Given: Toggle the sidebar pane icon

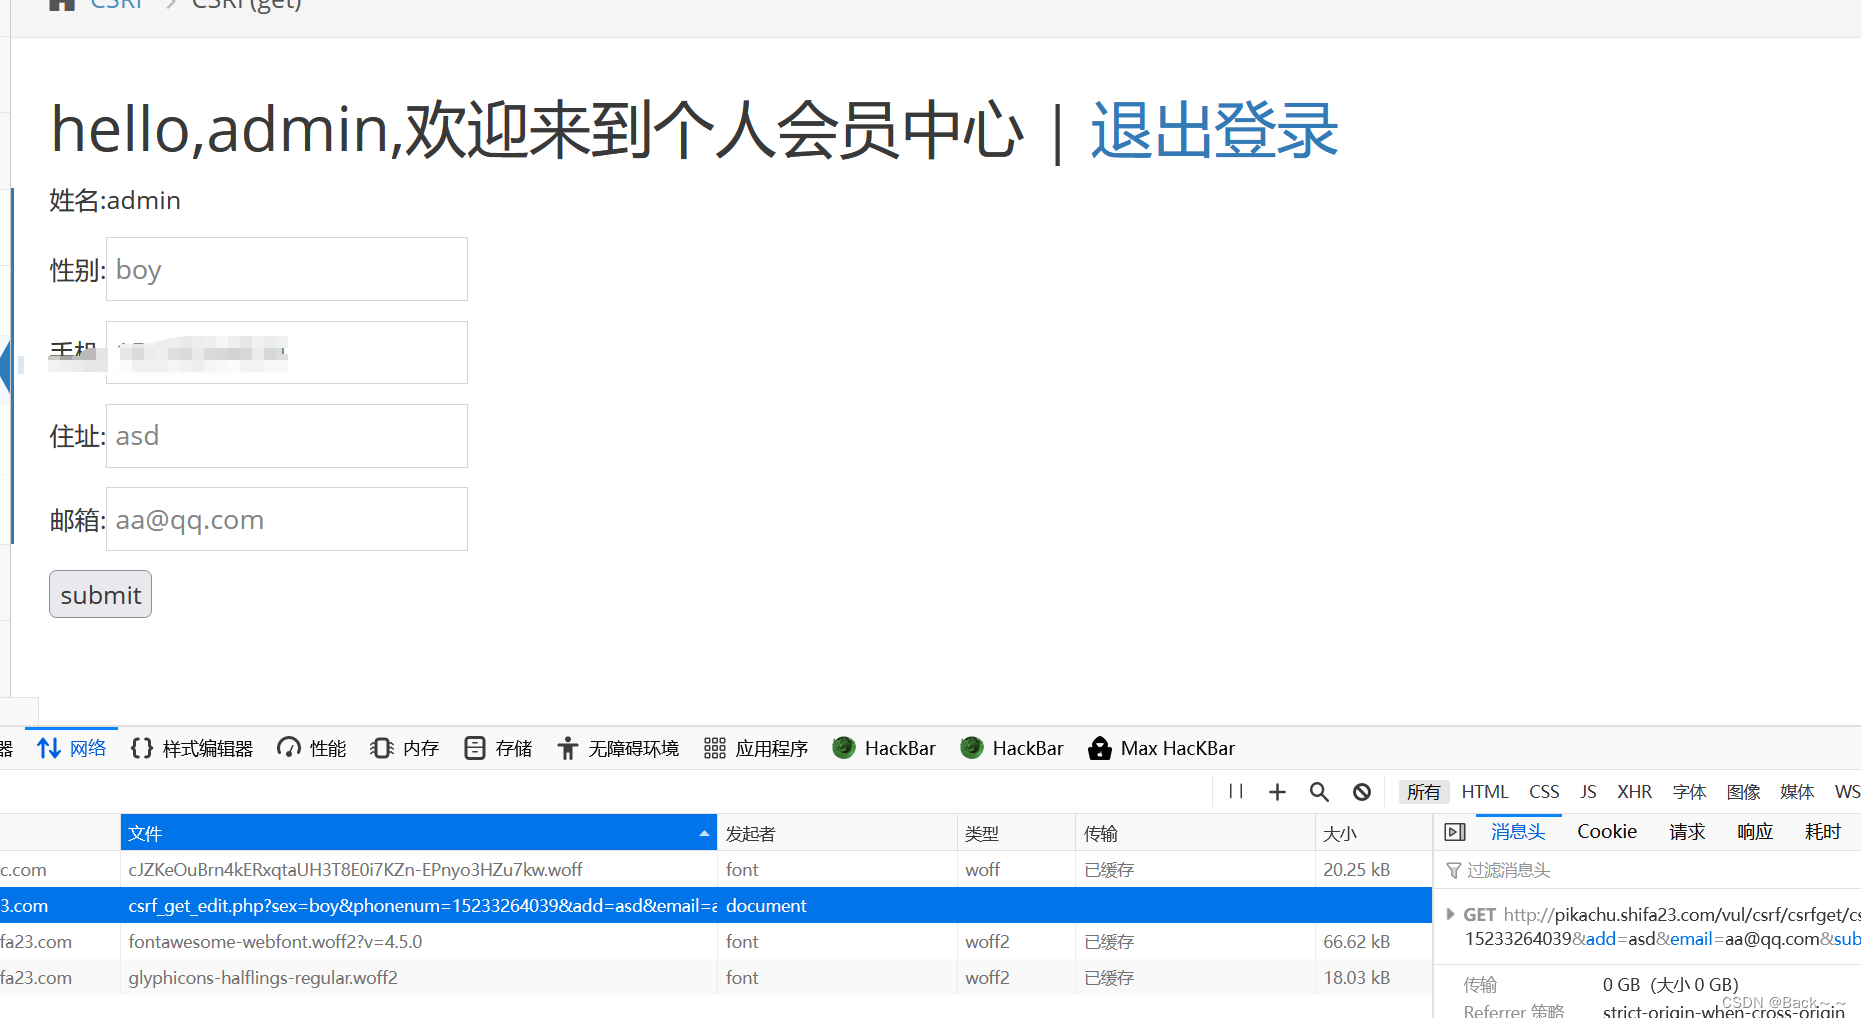Looking at the screenshot, I should (1455, 832).
